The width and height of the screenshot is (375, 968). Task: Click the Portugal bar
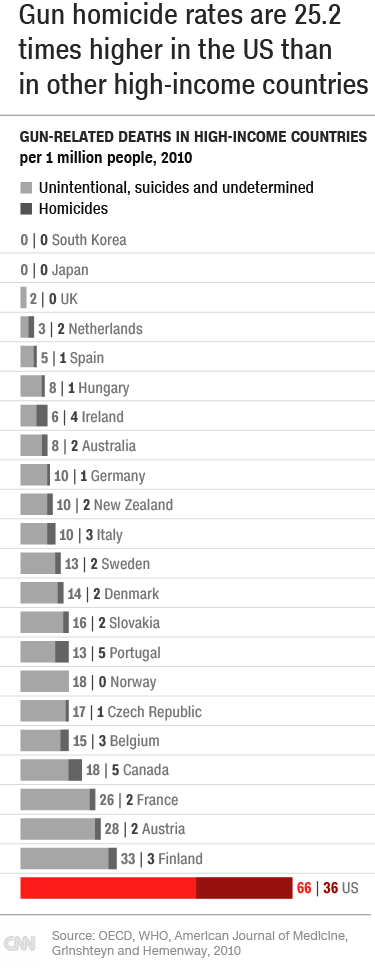[x=44, y=653]
